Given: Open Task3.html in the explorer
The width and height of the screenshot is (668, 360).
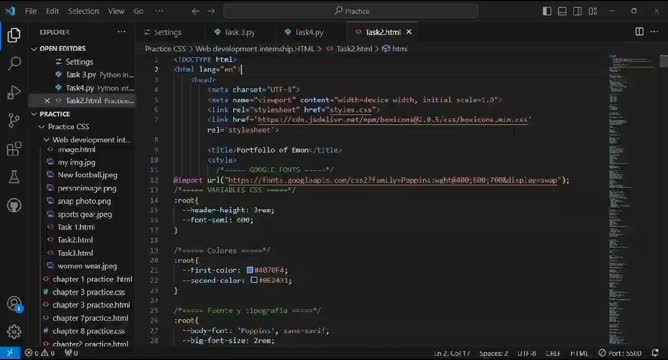Looking at the screenshot, I should tap(75, 253).
